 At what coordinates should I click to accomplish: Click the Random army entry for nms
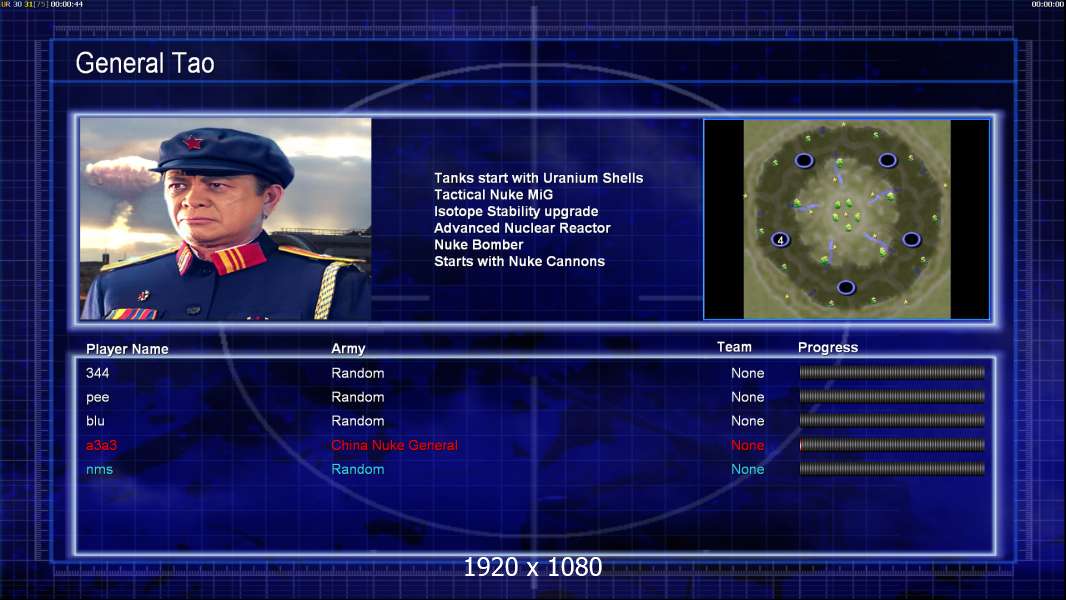pos(358,470)
